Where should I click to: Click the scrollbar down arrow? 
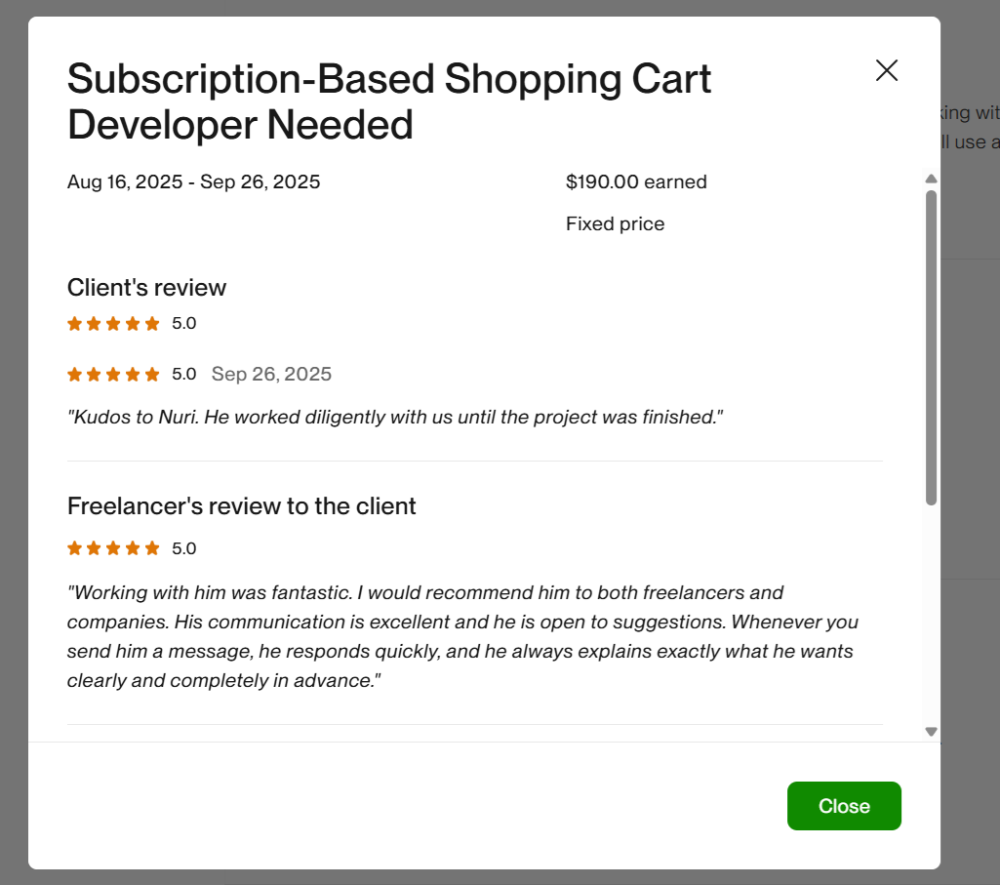931,732
